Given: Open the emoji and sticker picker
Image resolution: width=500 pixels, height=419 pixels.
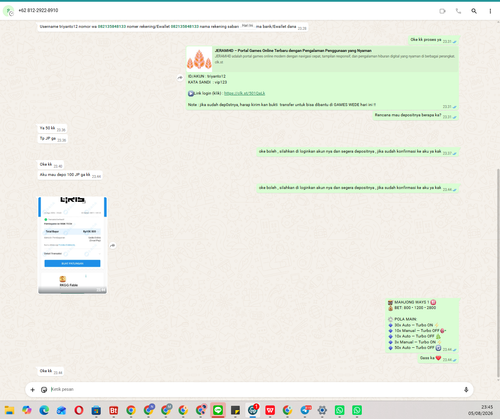Looking at the screenshot, I should click(x=44, y=389).
